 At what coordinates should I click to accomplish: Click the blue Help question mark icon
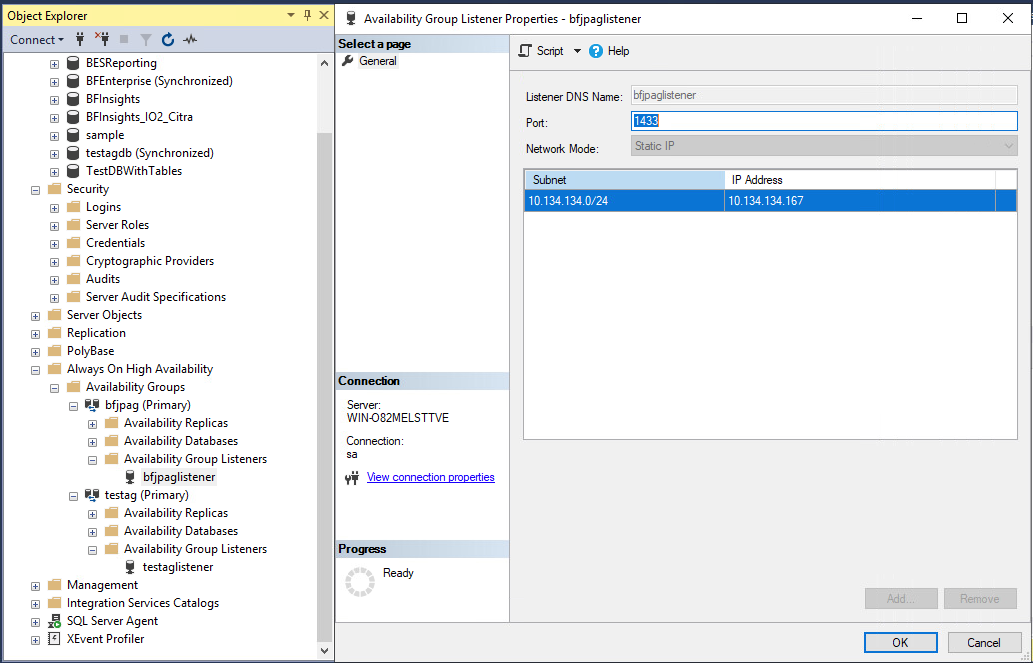coord(596,51)
